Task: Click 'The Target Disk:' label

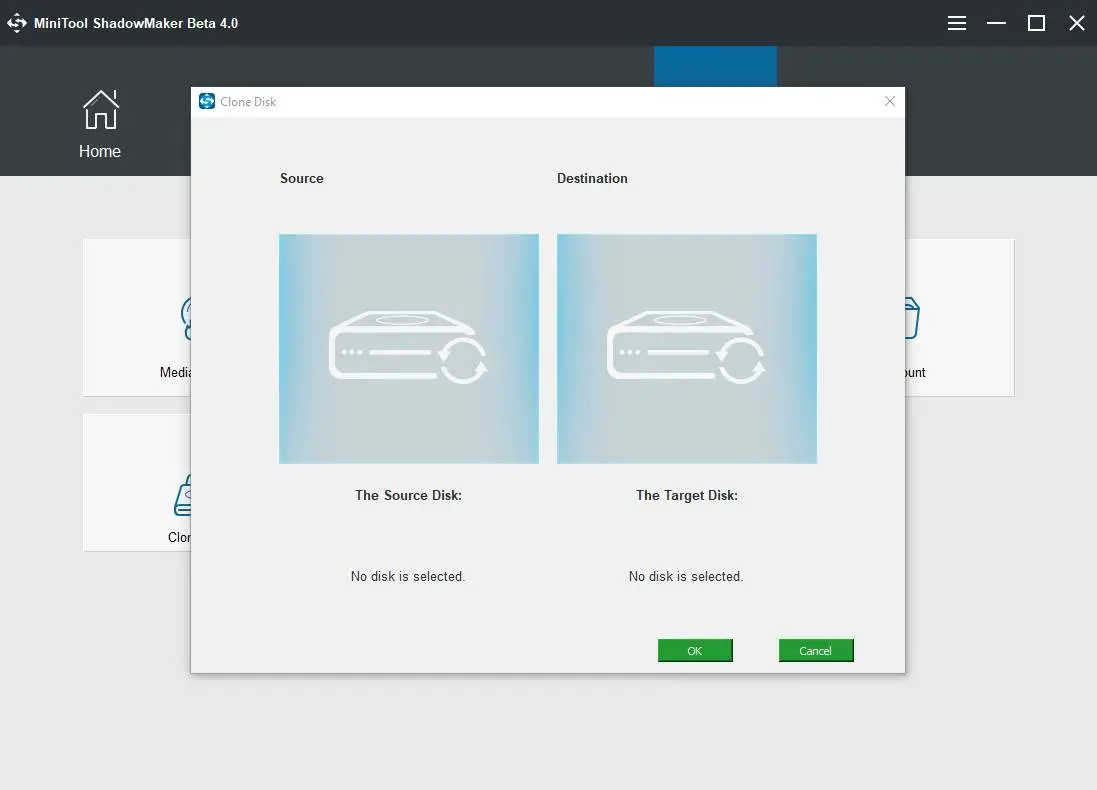Action: coord(687,495)
